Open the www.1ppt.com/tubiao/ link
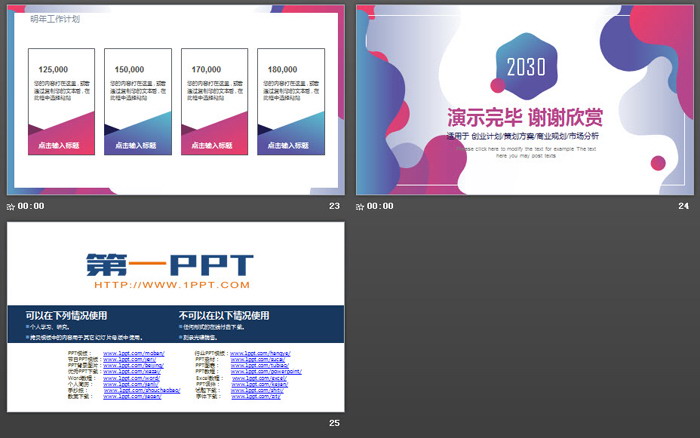The height and width of the screenshot is (438, 700). 260,365
